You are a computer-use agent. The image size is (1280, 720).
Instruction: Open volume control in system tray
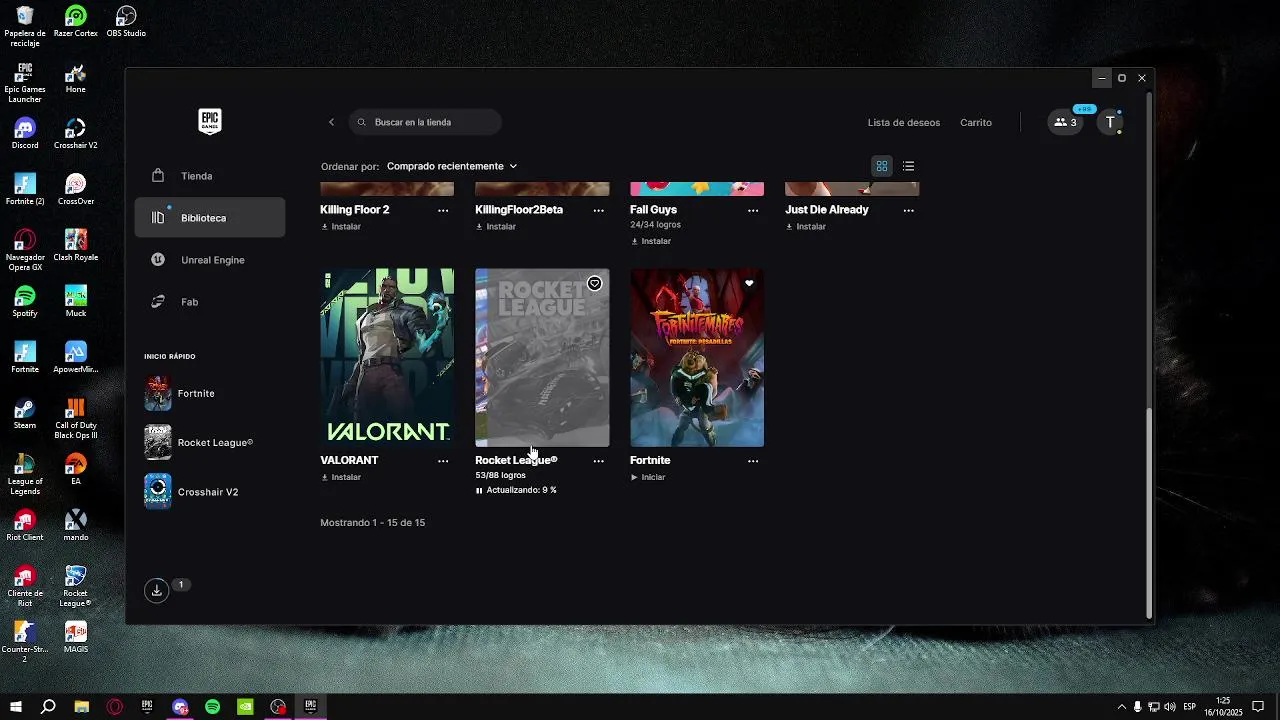point(1170,706)
